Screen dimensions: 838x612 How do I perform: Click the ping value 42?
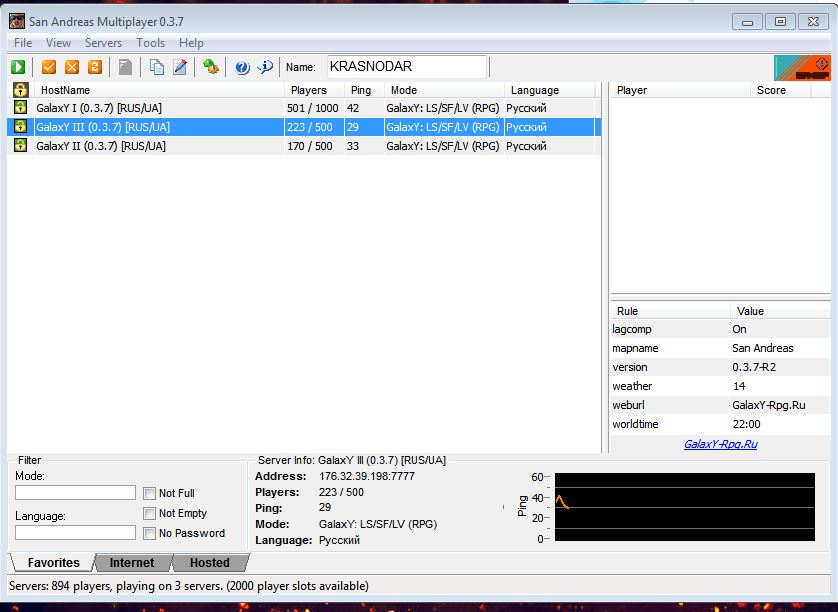pos(353,108)
